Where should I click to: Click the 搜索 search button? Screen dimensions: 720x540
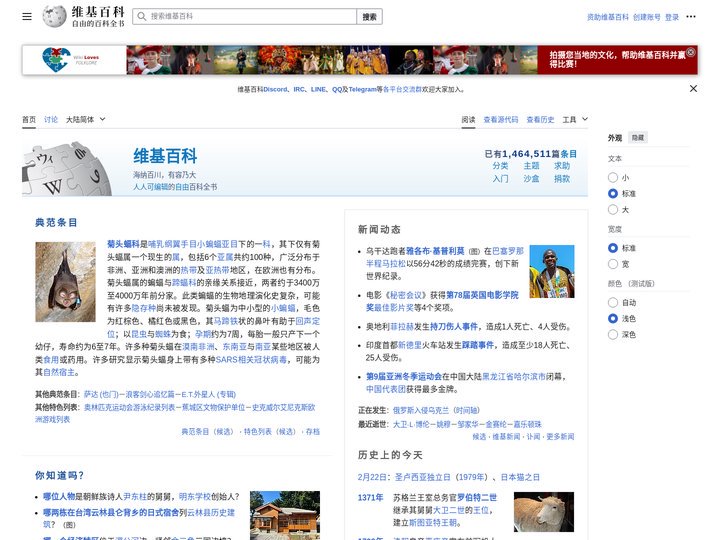369,17
